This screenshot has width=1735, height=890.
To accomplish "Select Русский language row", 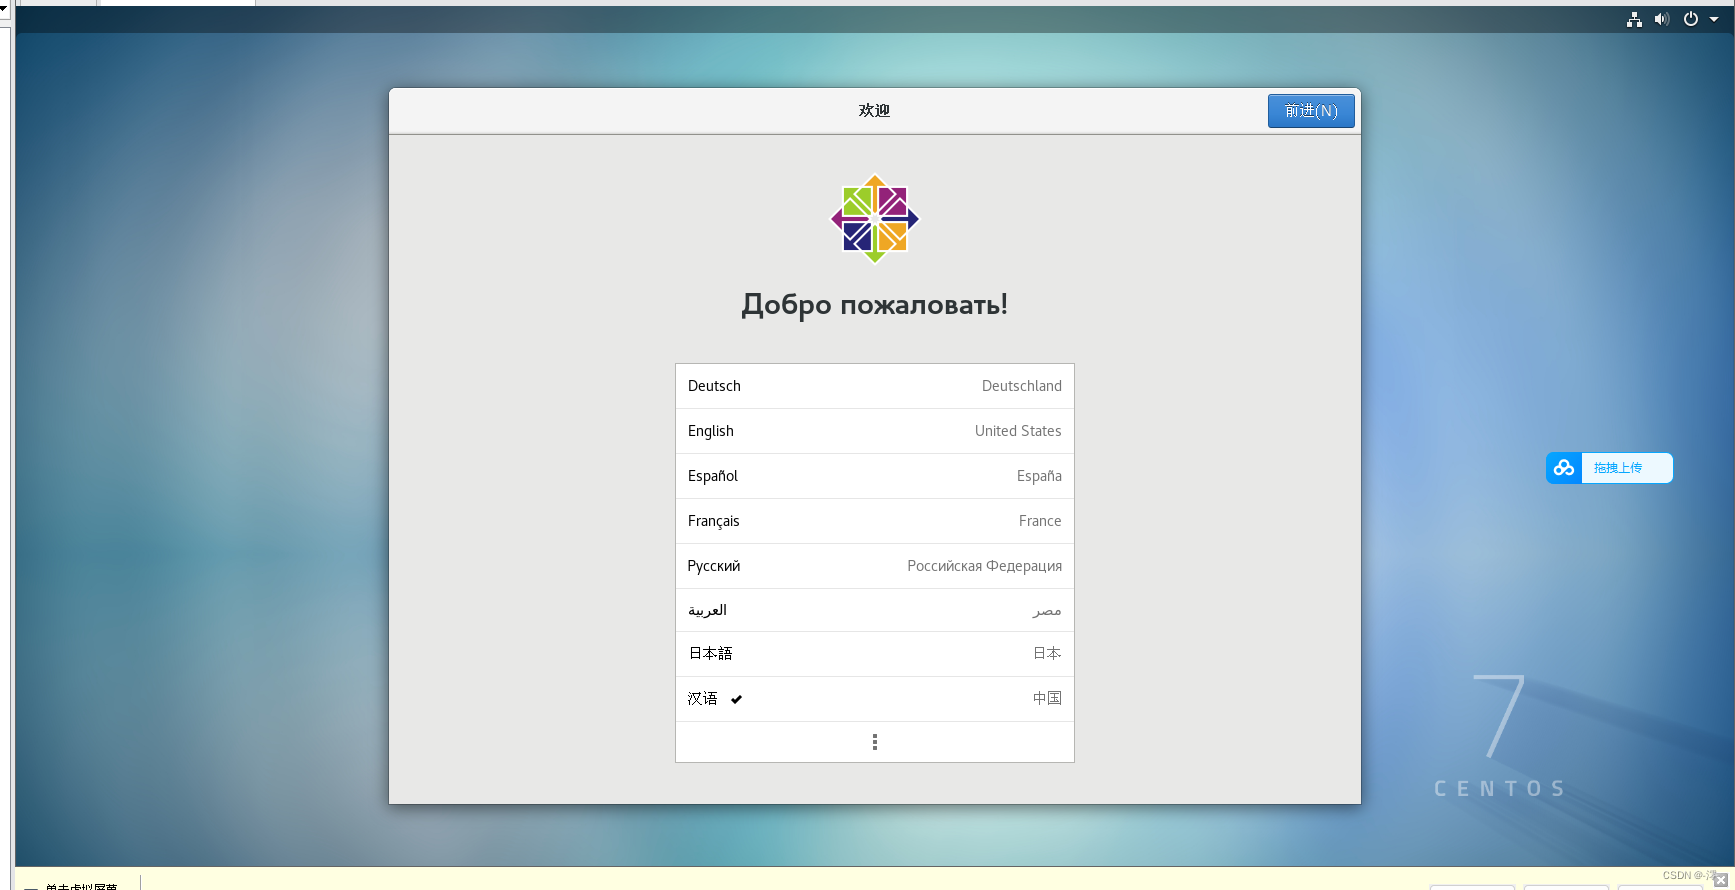I will [x=875, y=566].
